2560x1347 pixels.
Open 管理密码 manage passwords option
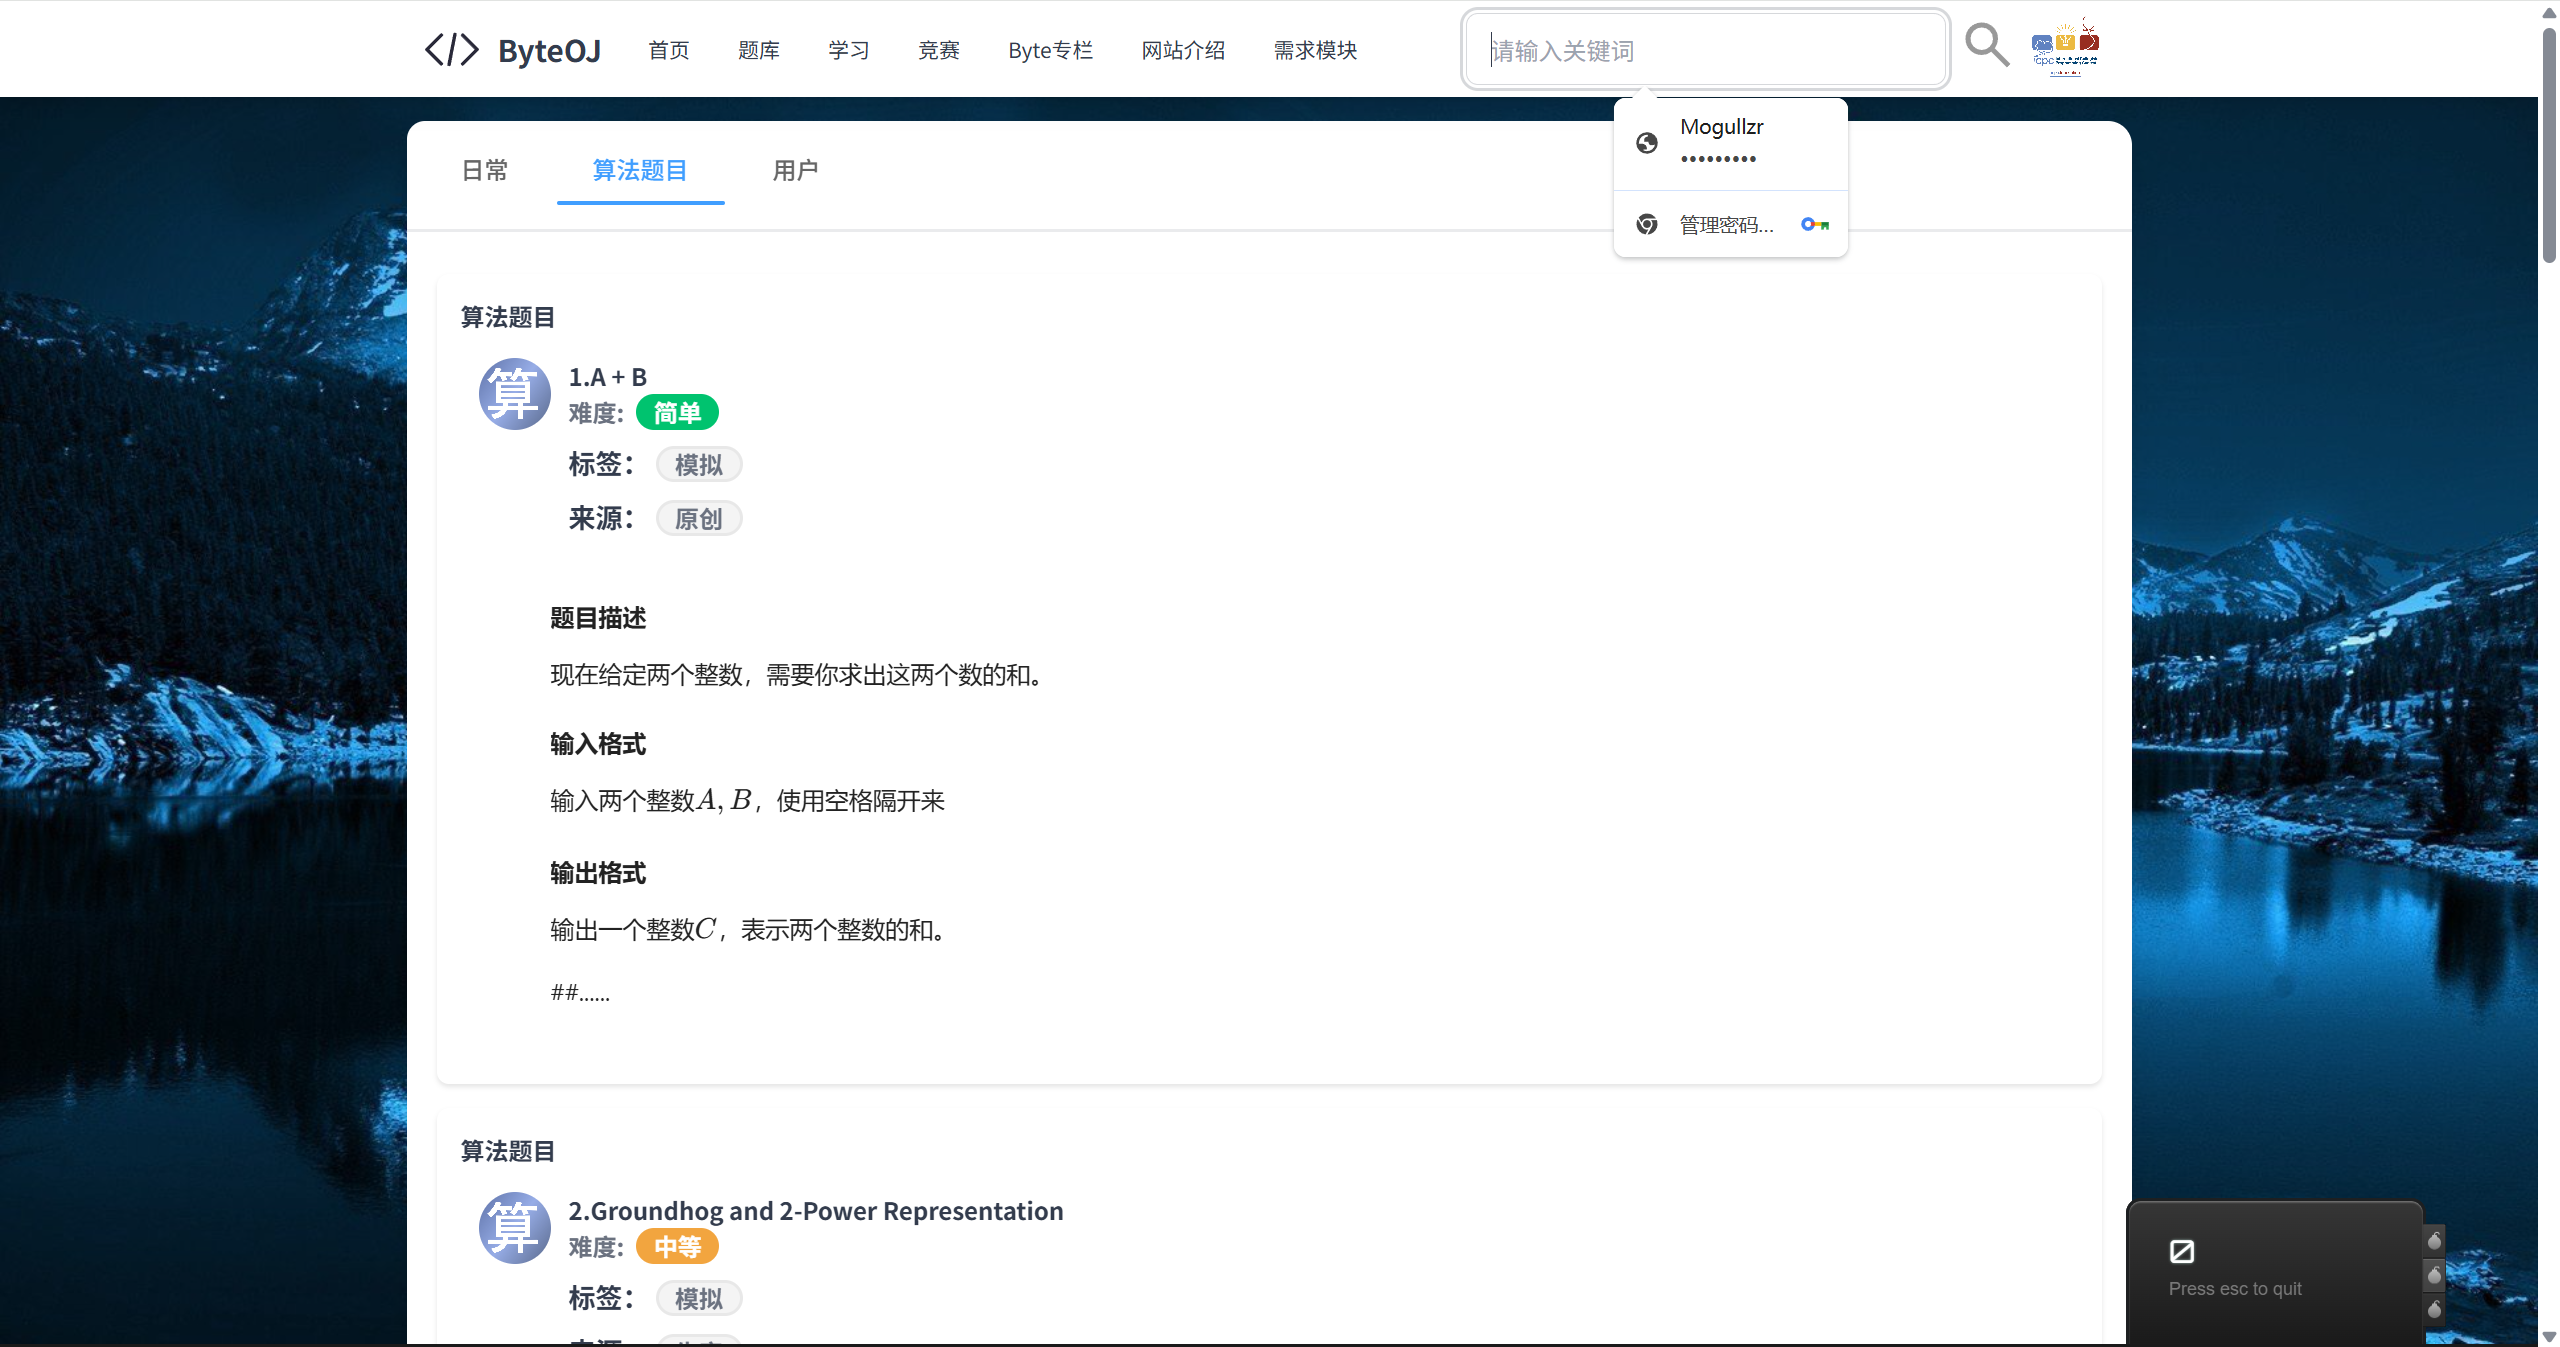point(1725,225)
